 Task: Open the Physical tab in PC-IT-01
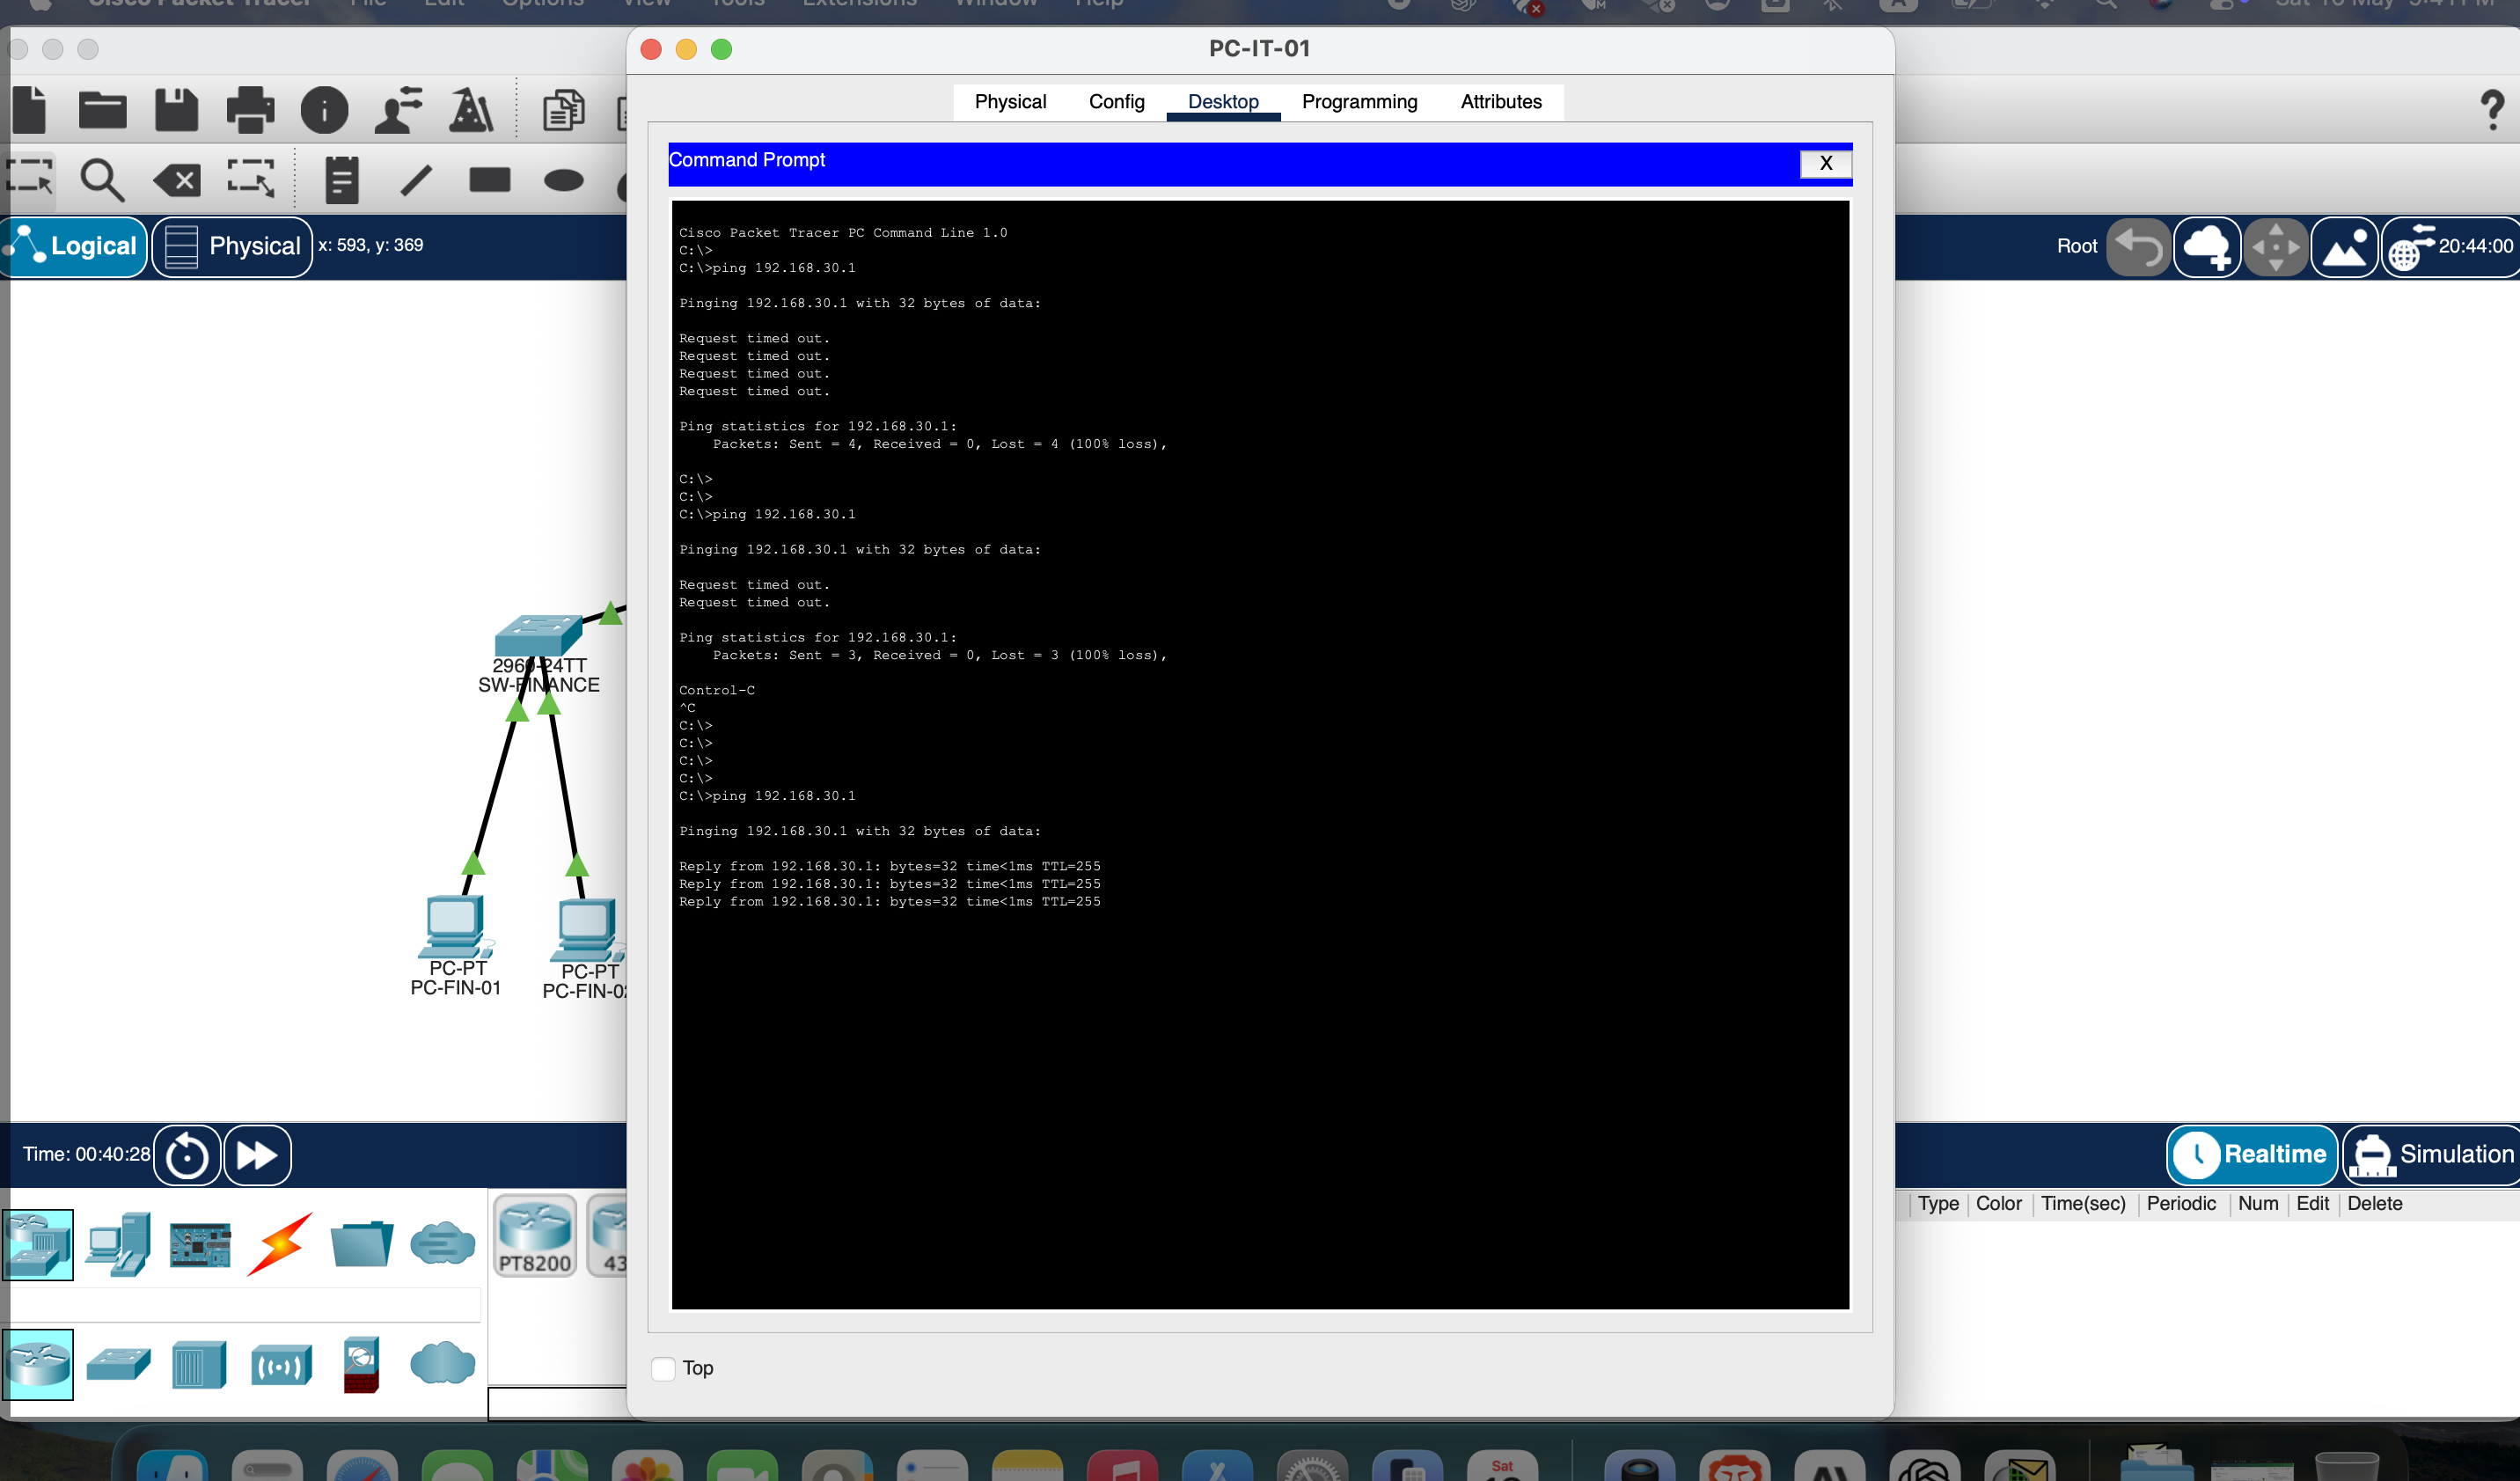pyautogui.click(x=1010, y=102)
